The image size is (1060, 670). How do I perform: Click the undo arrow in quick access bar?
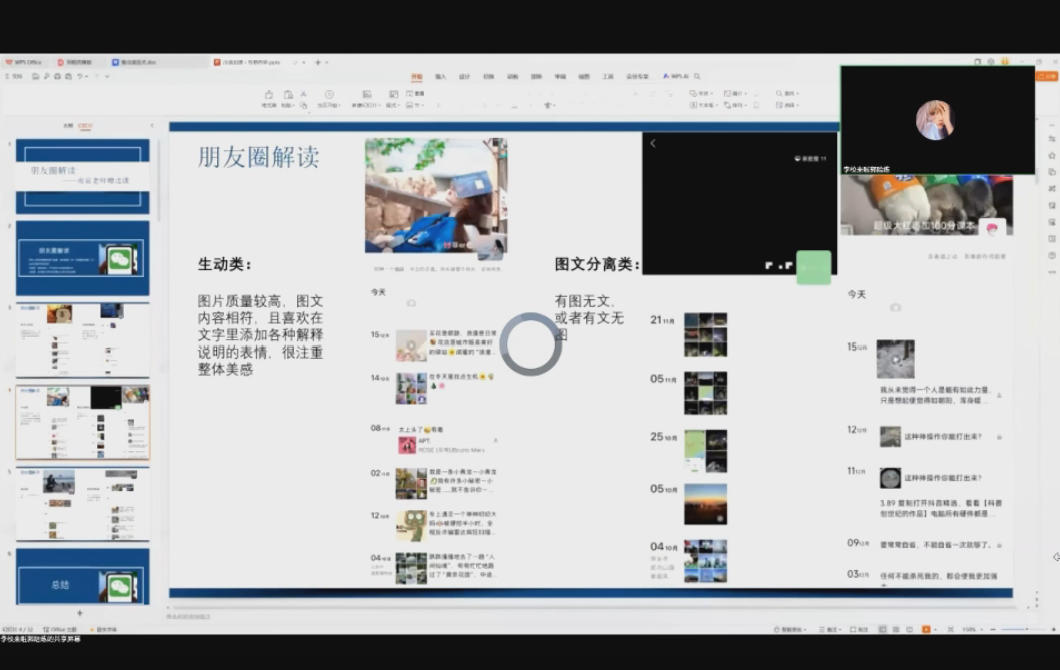(80, 76)
